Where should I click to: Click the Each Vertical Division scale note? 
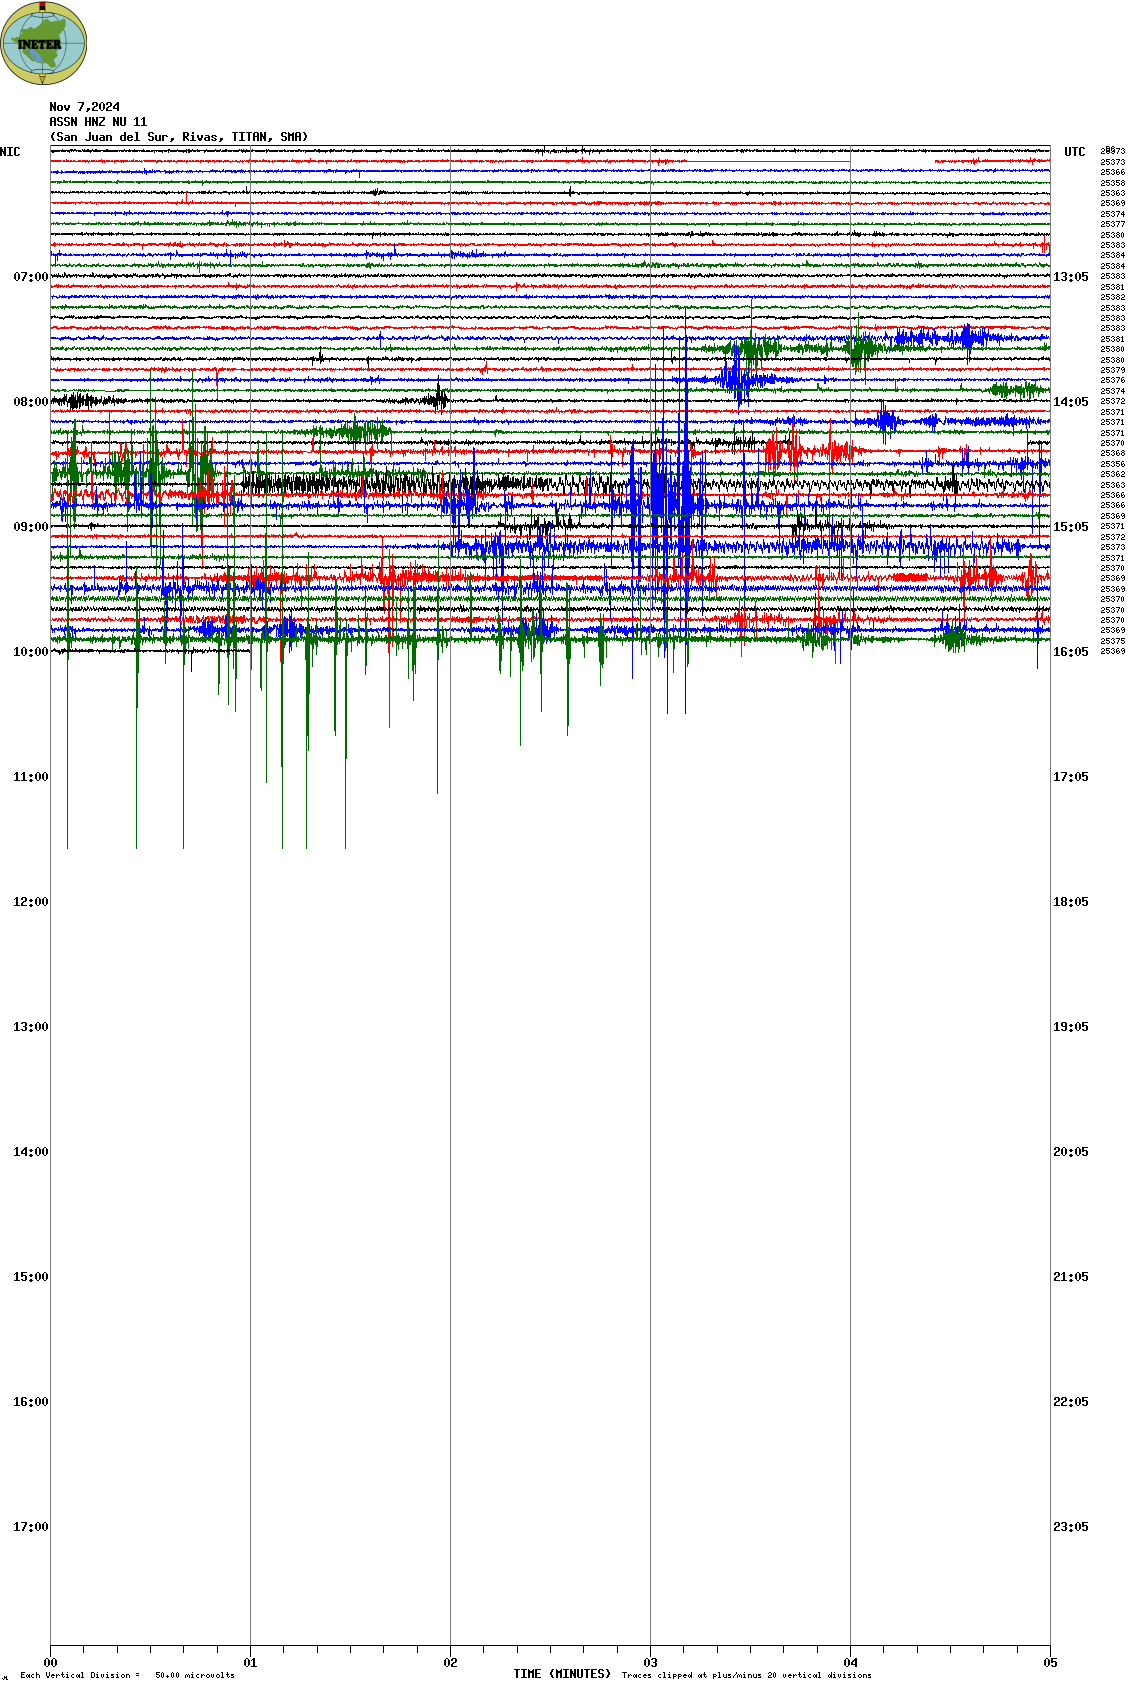127,1675
